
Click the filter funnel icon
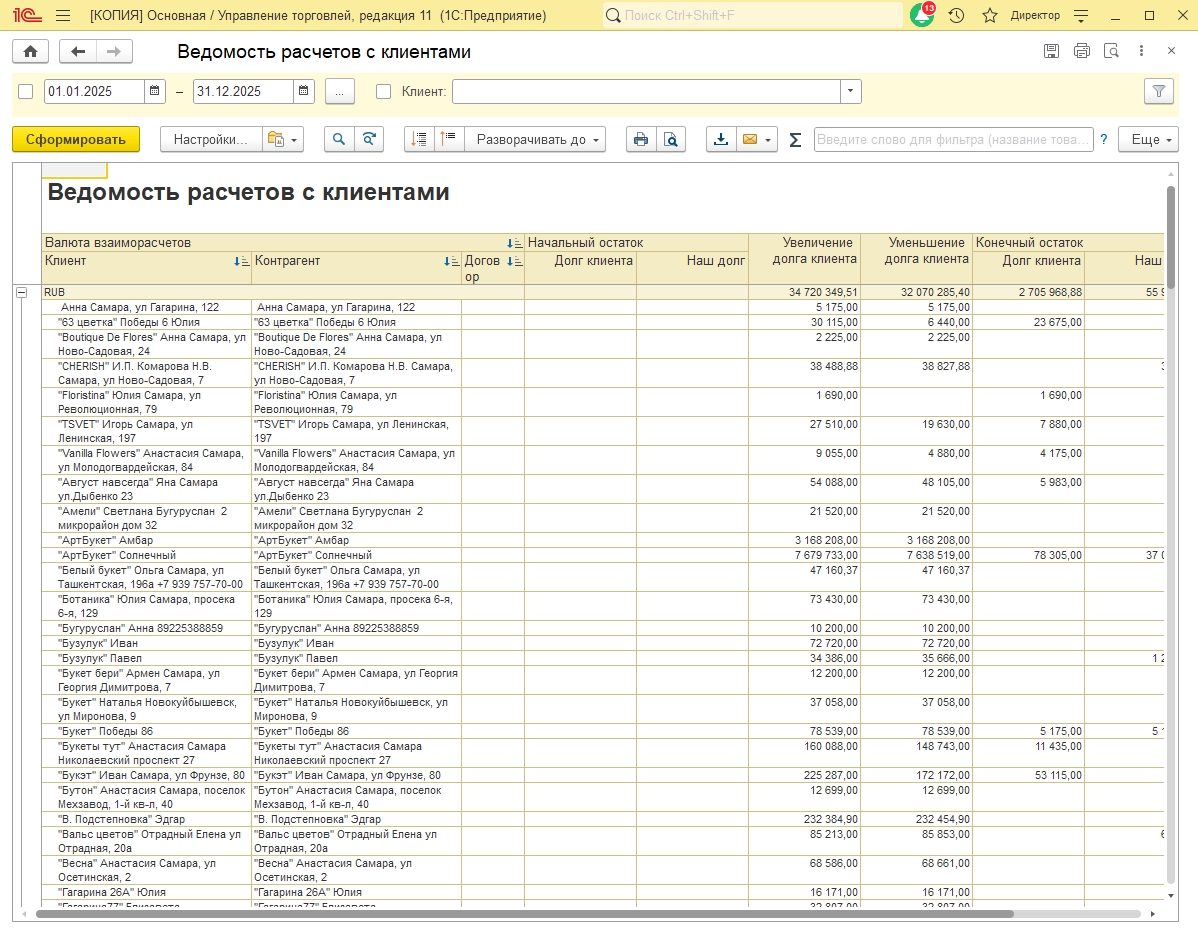[x=1158, y=91]
